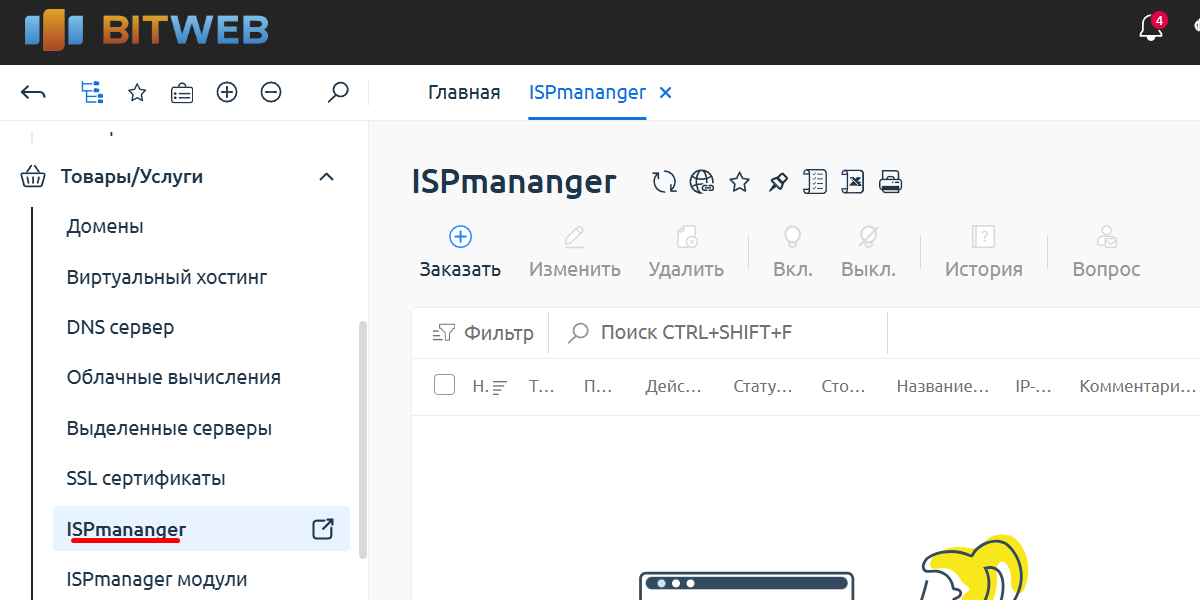Image resolution: width=1200 pixels, height=600 pixels.
Task: Click the notifications bell icon
Action: [x=1151, y=29]
